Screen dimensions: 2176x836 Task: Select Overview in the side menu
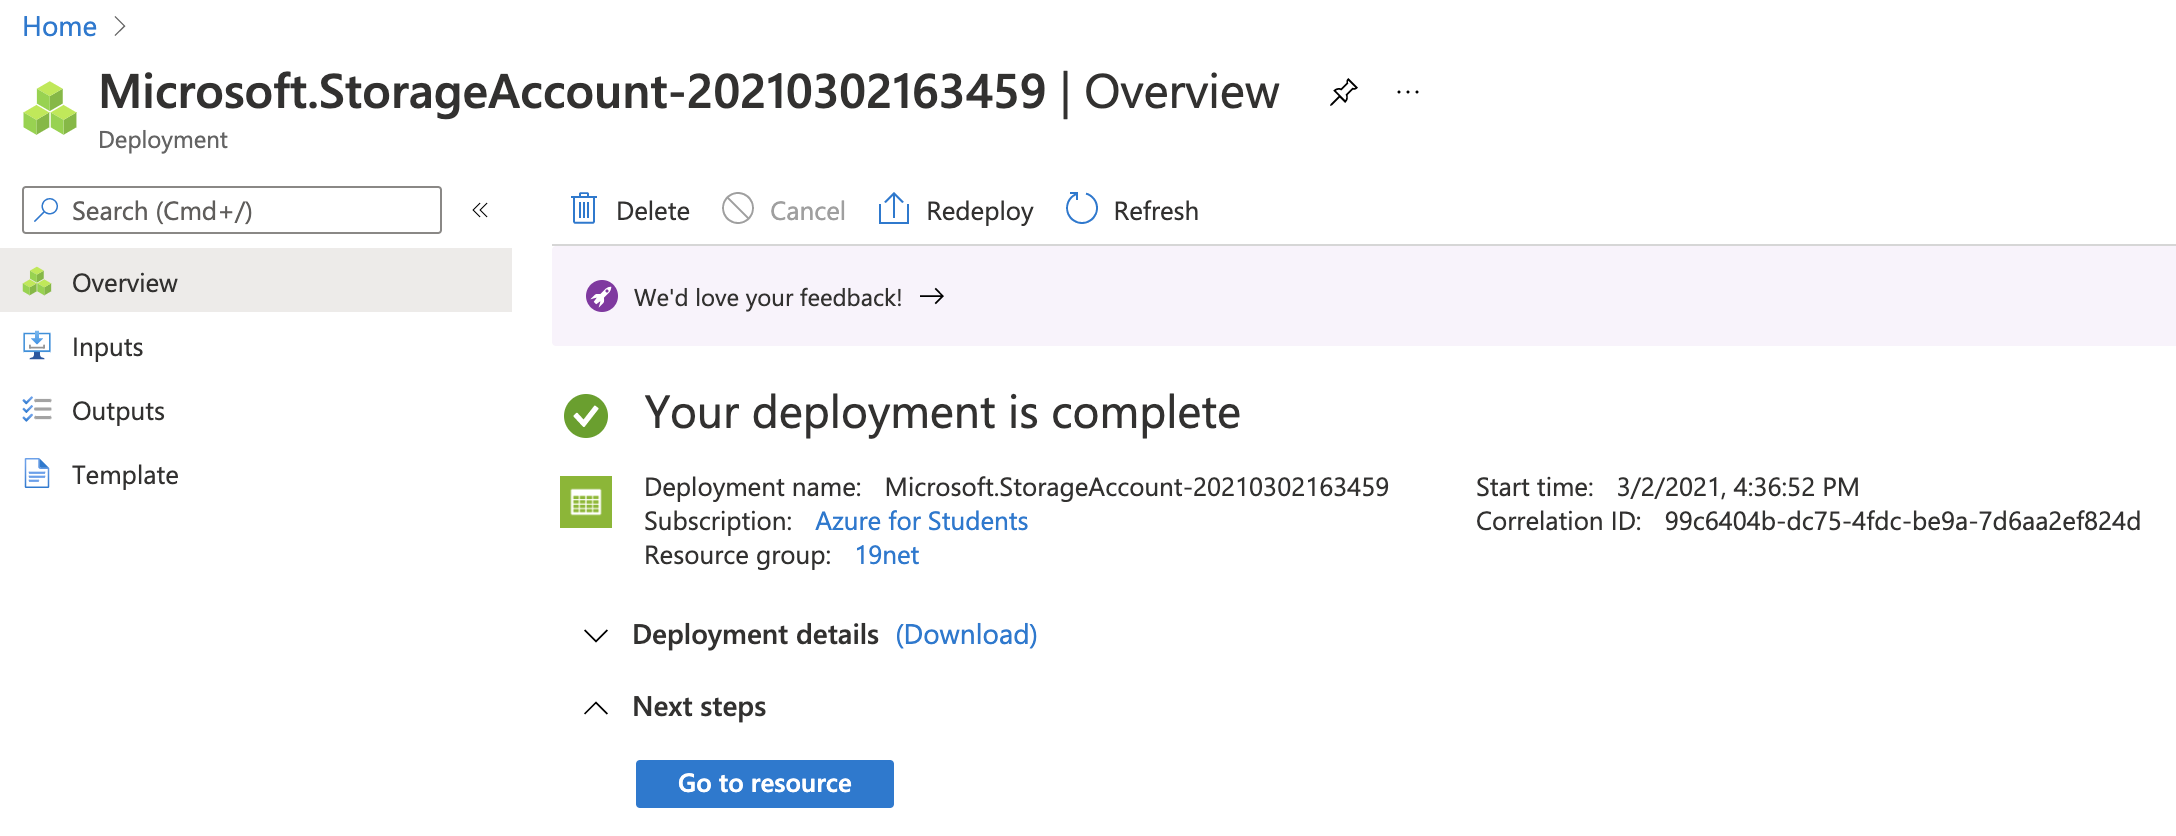coord(256,282)
